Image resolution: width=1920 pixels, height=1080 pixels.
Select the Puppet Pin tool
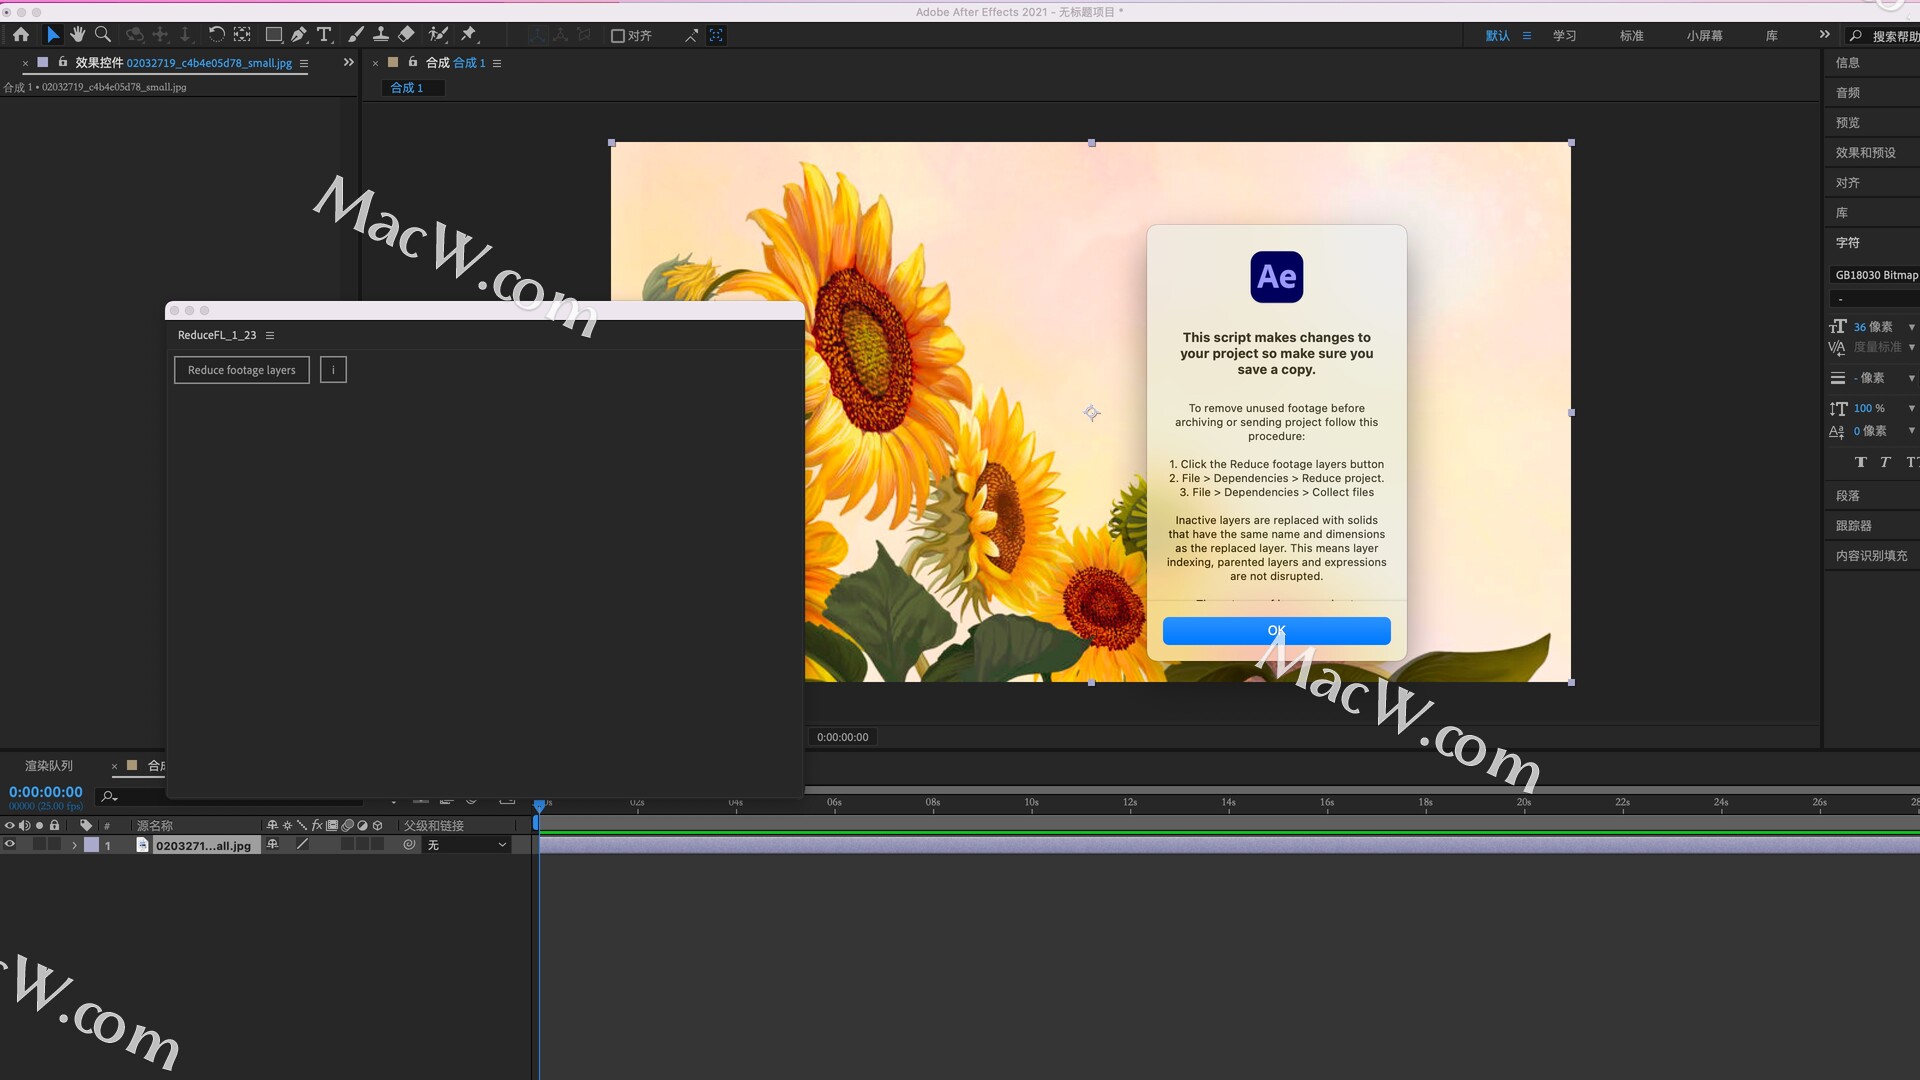click(468, 35)
